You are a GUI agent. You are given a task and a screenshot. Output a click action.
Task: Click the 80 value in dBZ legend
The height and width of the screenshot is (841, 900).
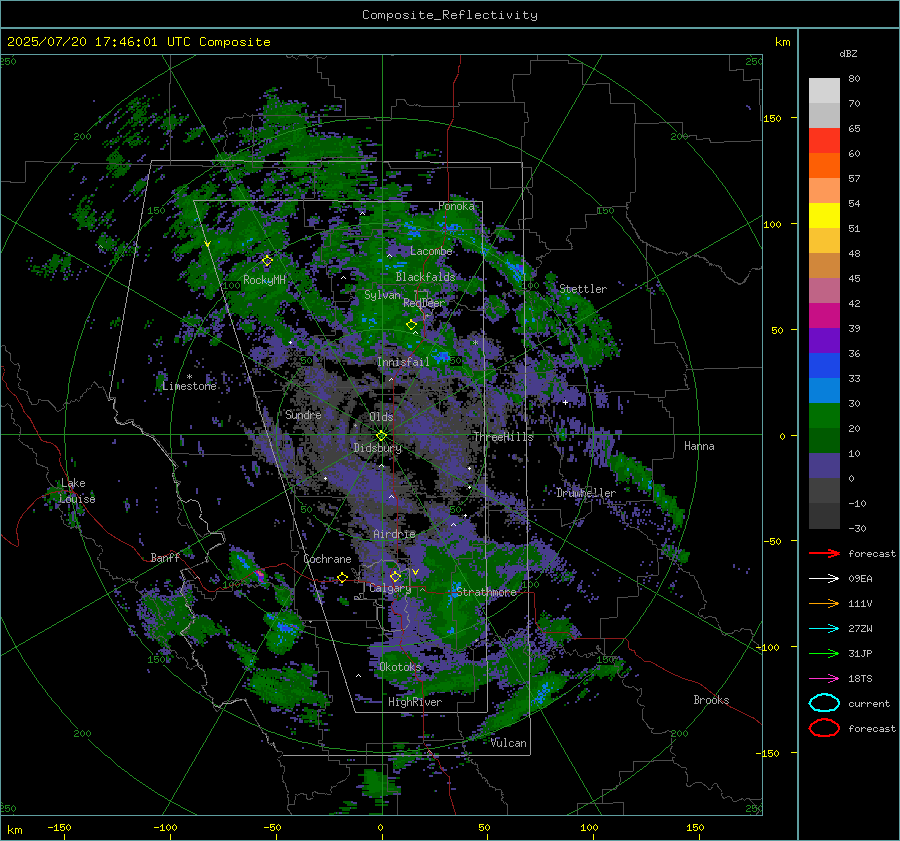(854, 79)
